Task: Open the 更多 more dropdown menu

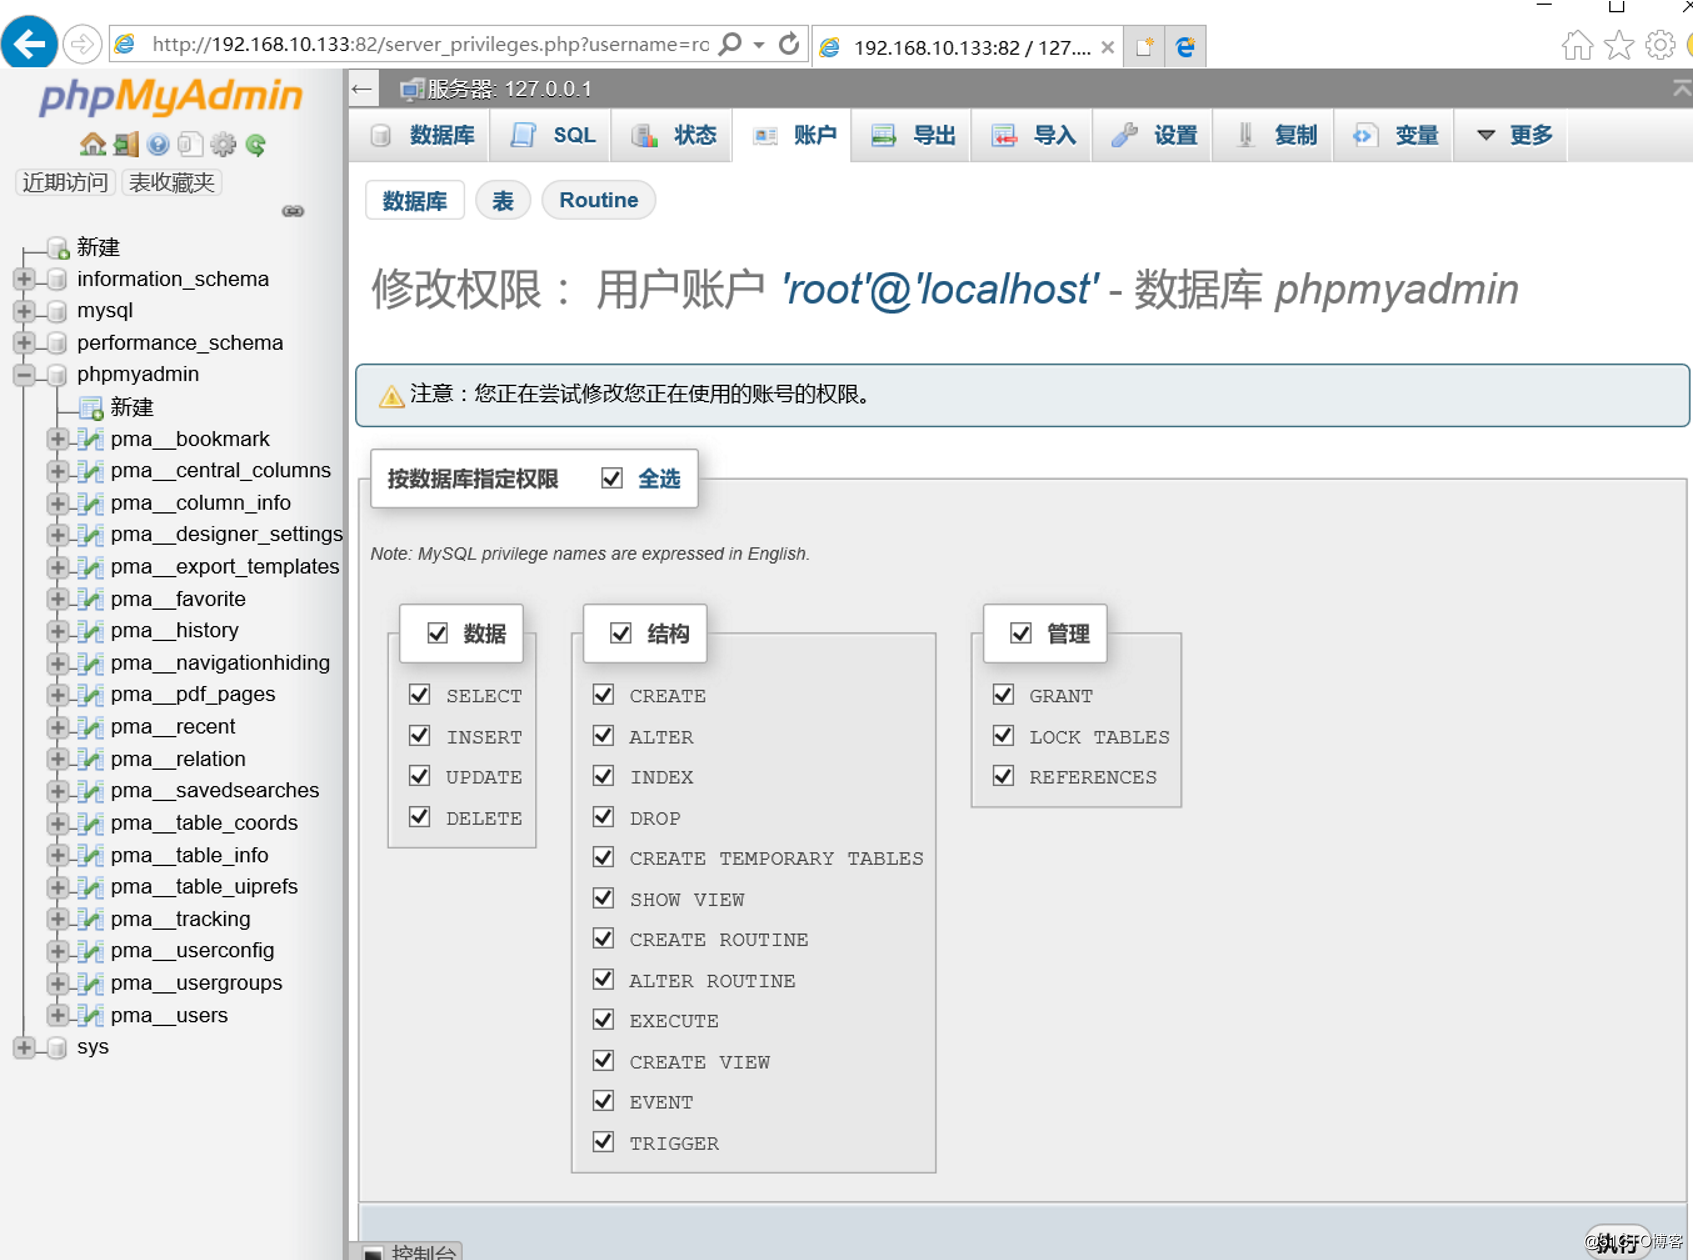Action: point(1514,135)
